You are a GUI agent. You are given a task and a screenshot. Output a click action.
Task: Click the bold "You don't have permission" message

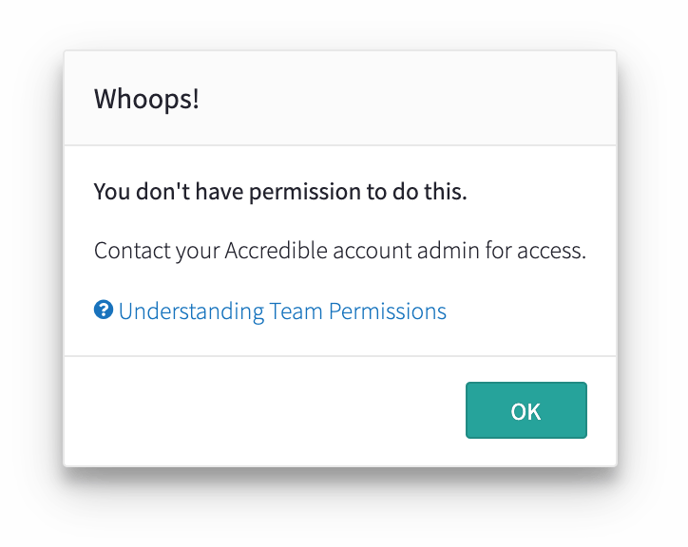280,191
